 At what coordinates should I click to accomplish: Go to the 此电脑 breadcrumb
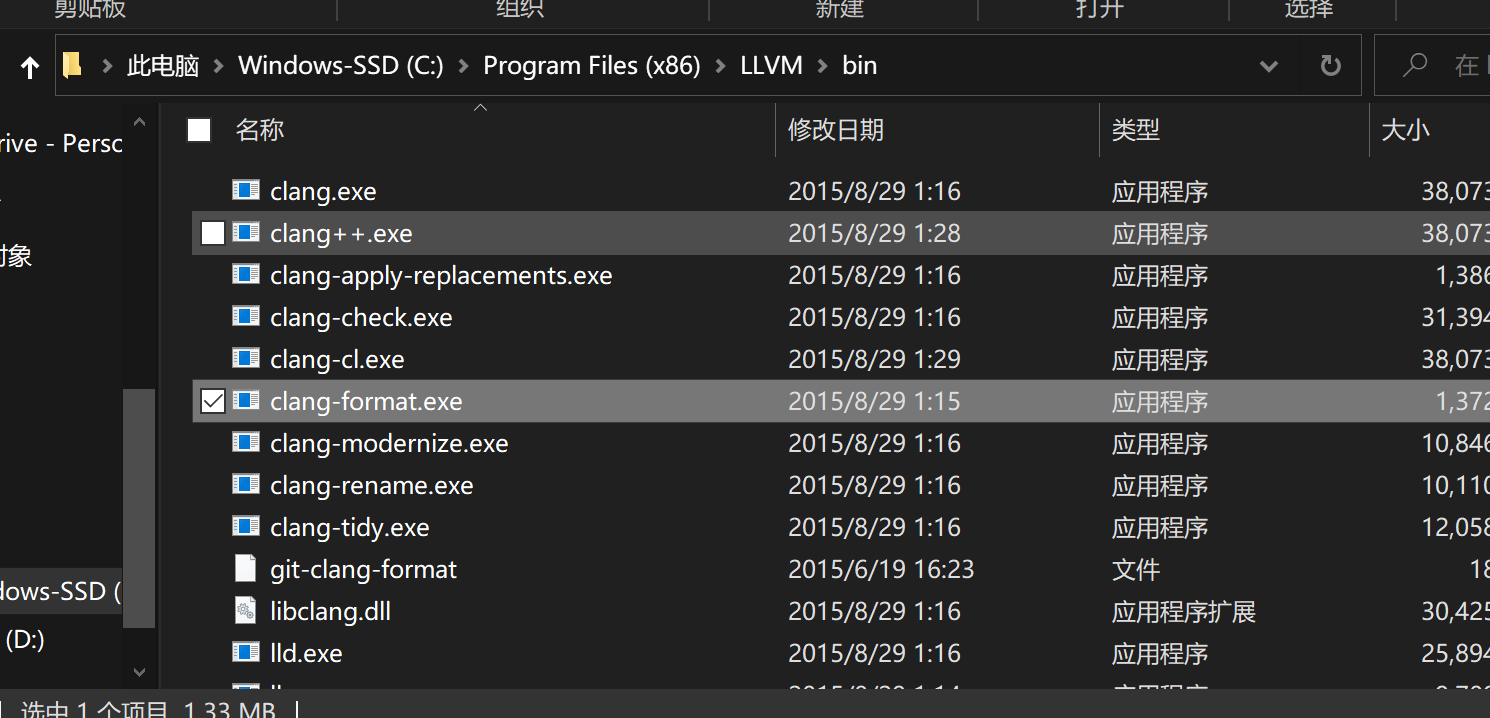[163, 66]
